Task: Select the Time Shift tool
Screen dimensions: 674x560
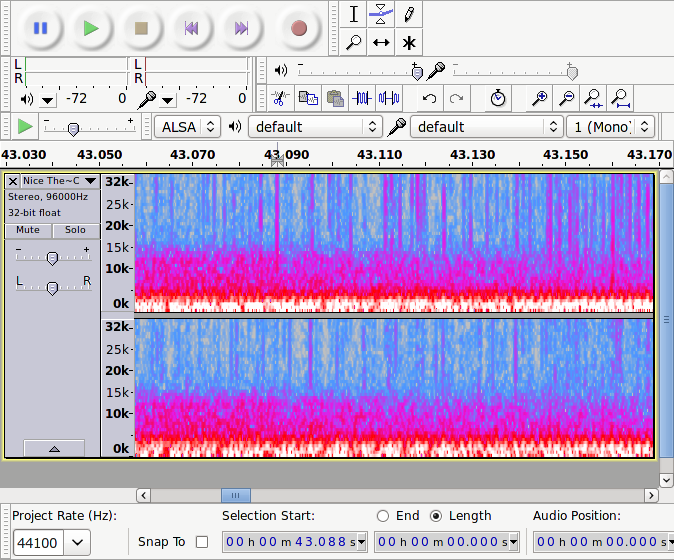Action: [381, 43]
